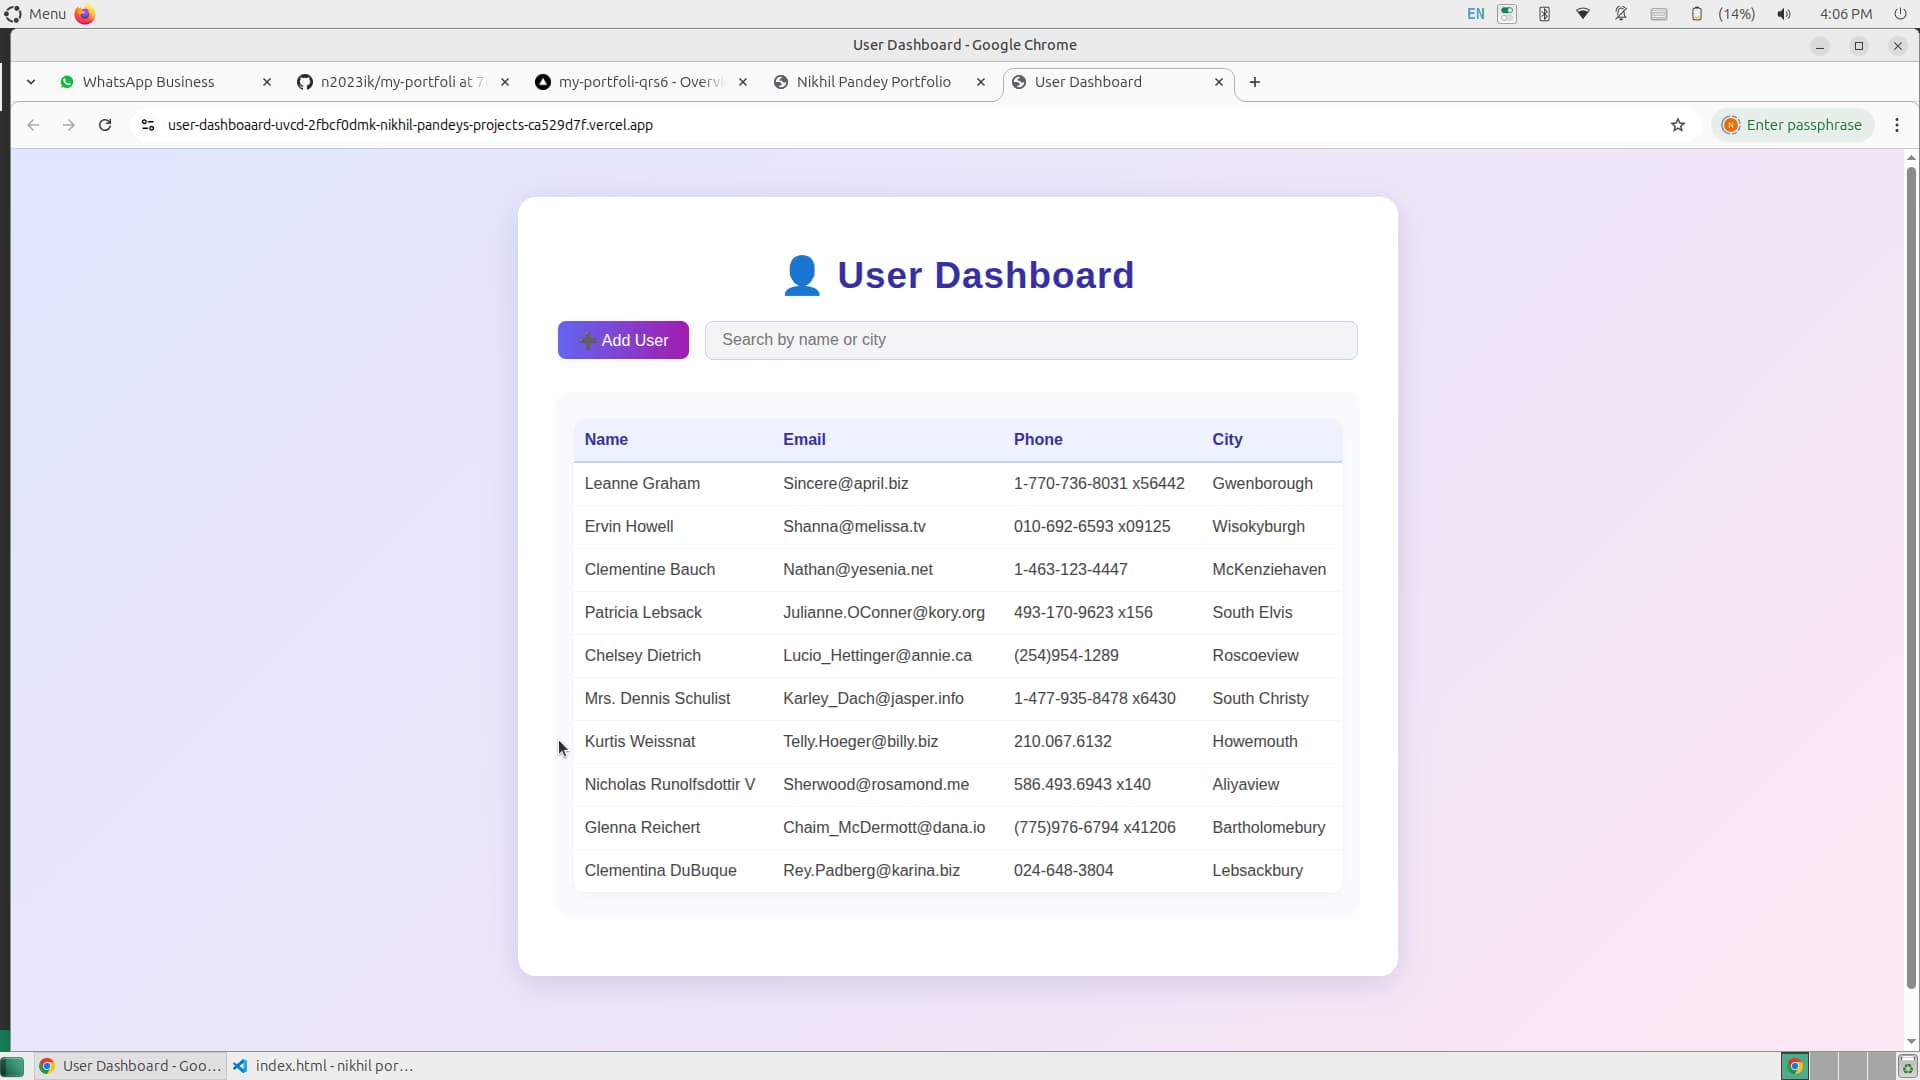The width and height of the screenshot is (1920, 1080).
Task: Click the volume icon in system tray
Action: coord(1784,14)
